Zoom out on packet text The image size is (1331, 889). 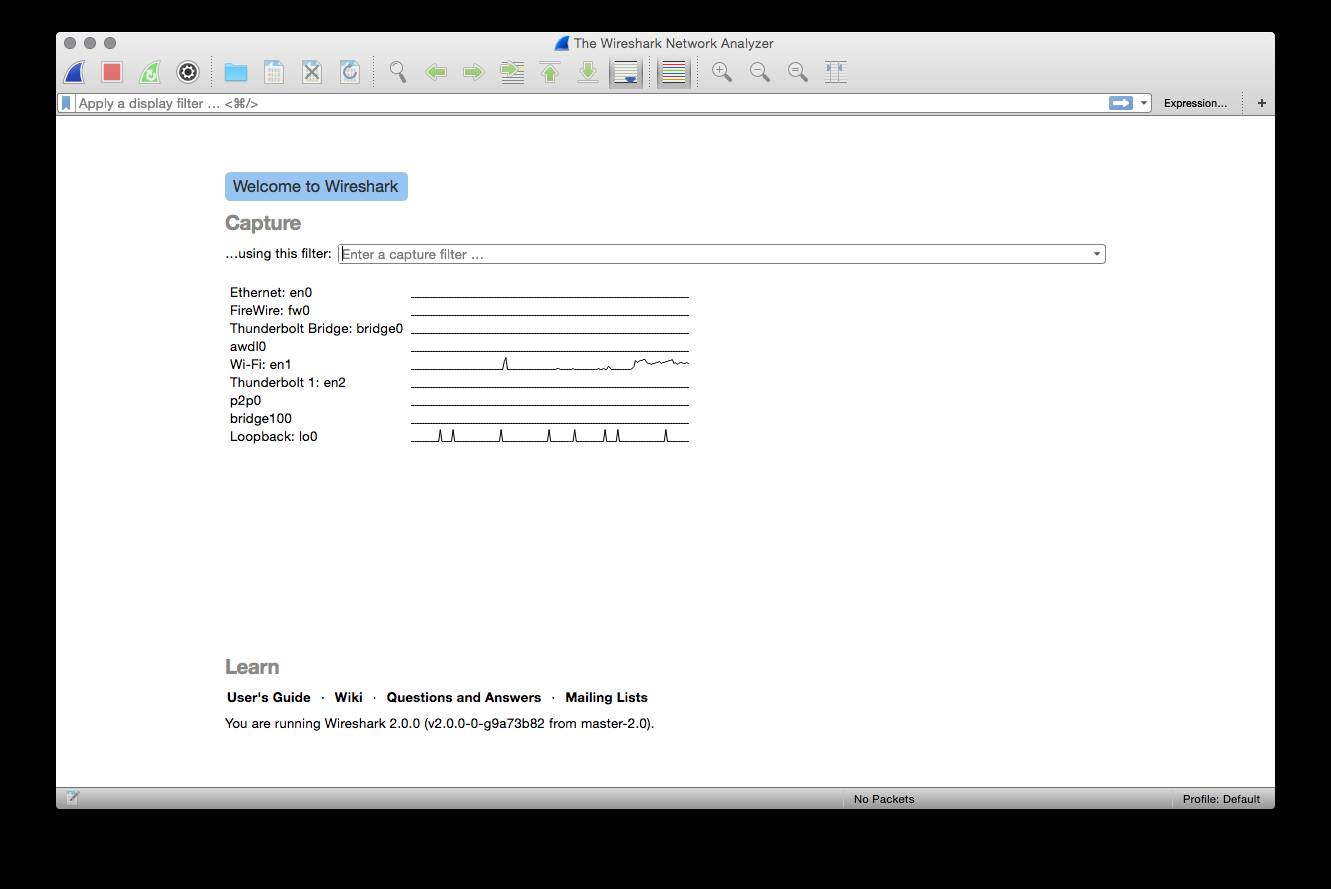tap(760, 72)
